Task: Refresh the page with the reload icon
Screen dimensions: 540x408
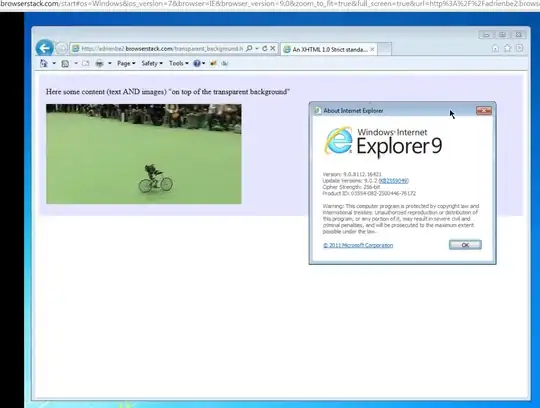Action: tap(264, 49)
